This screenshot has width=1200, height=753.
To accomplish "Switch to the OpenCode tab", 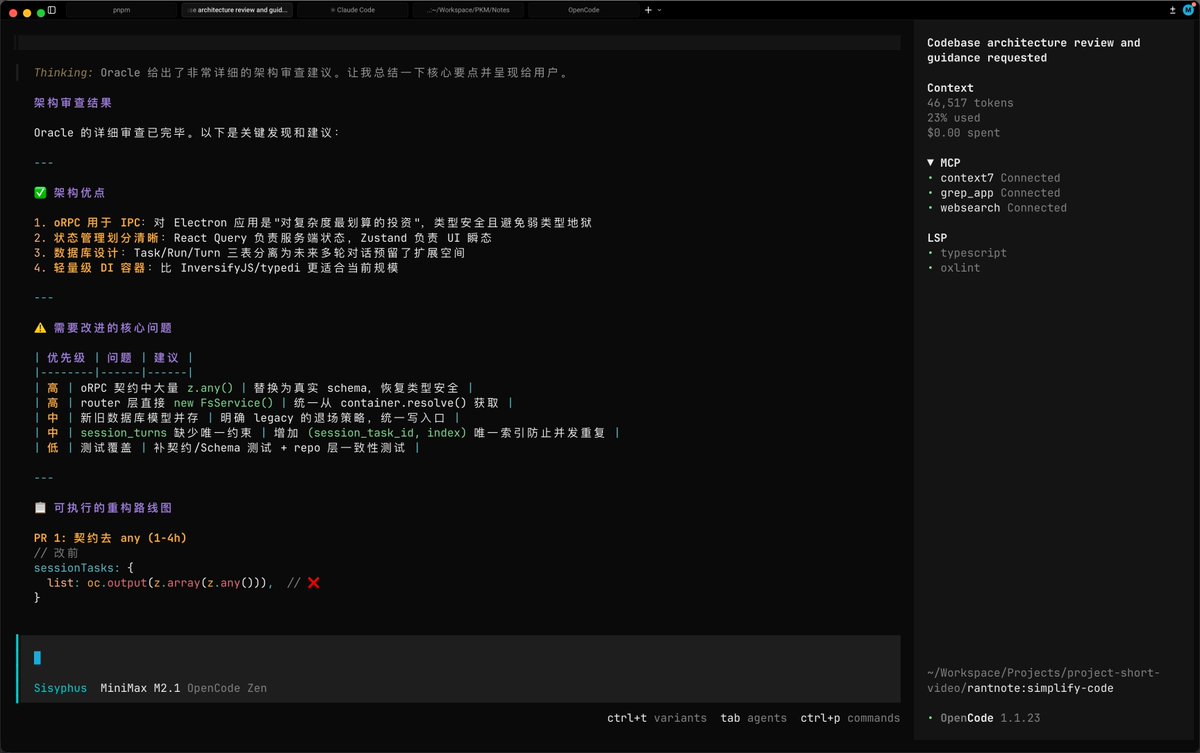I will click(583, 10).
